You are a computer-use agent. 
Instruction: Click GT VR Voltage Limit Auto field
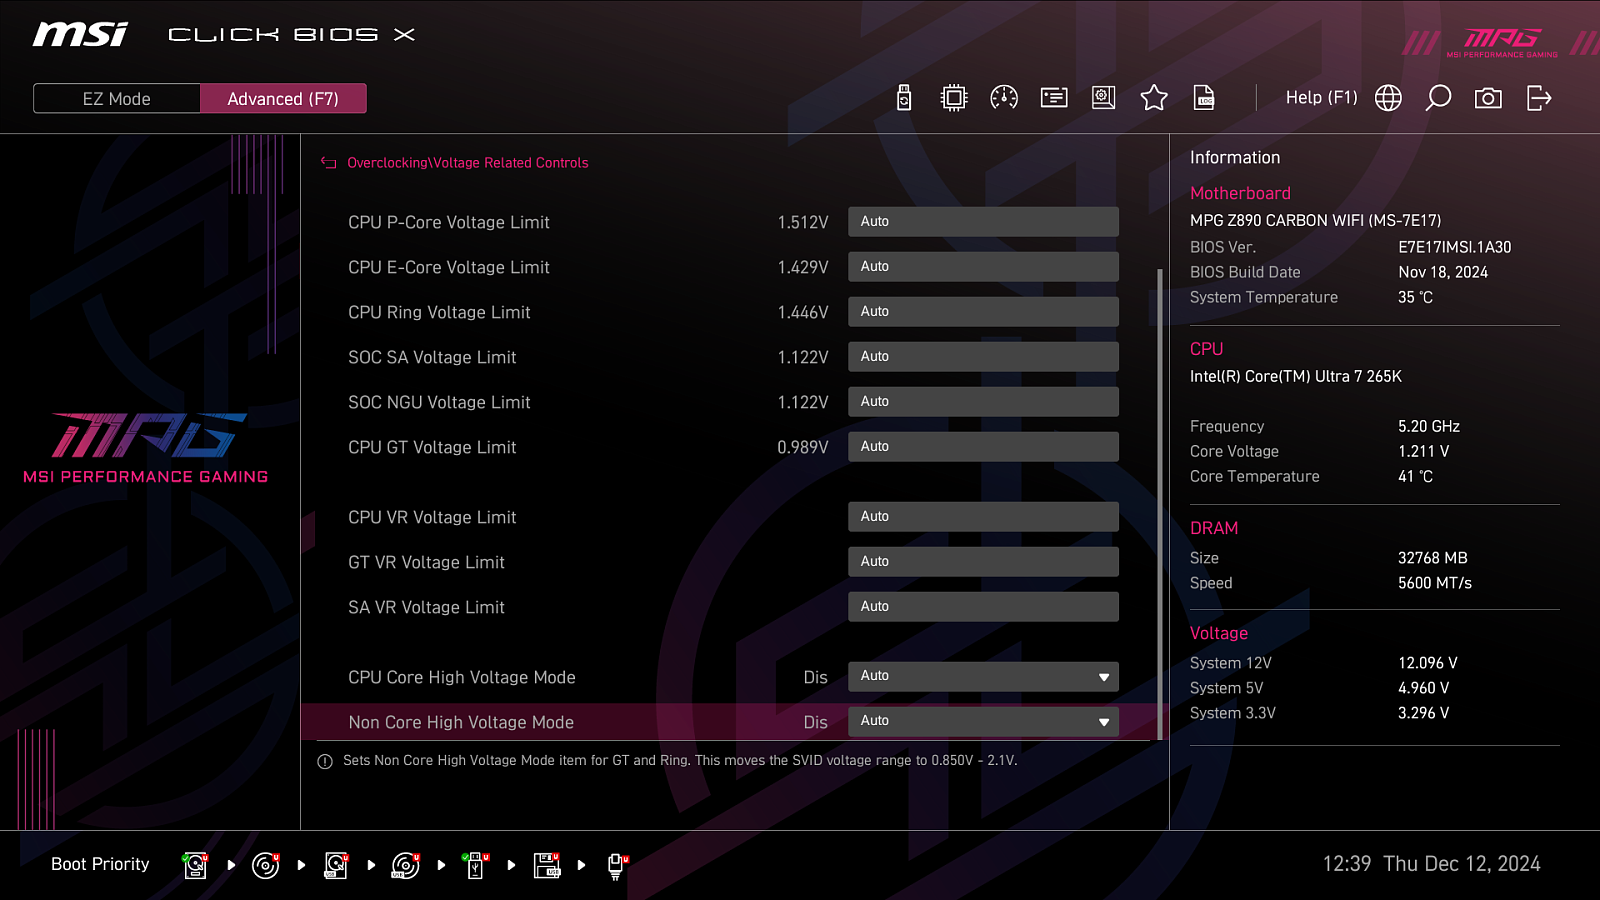point(983,562)
